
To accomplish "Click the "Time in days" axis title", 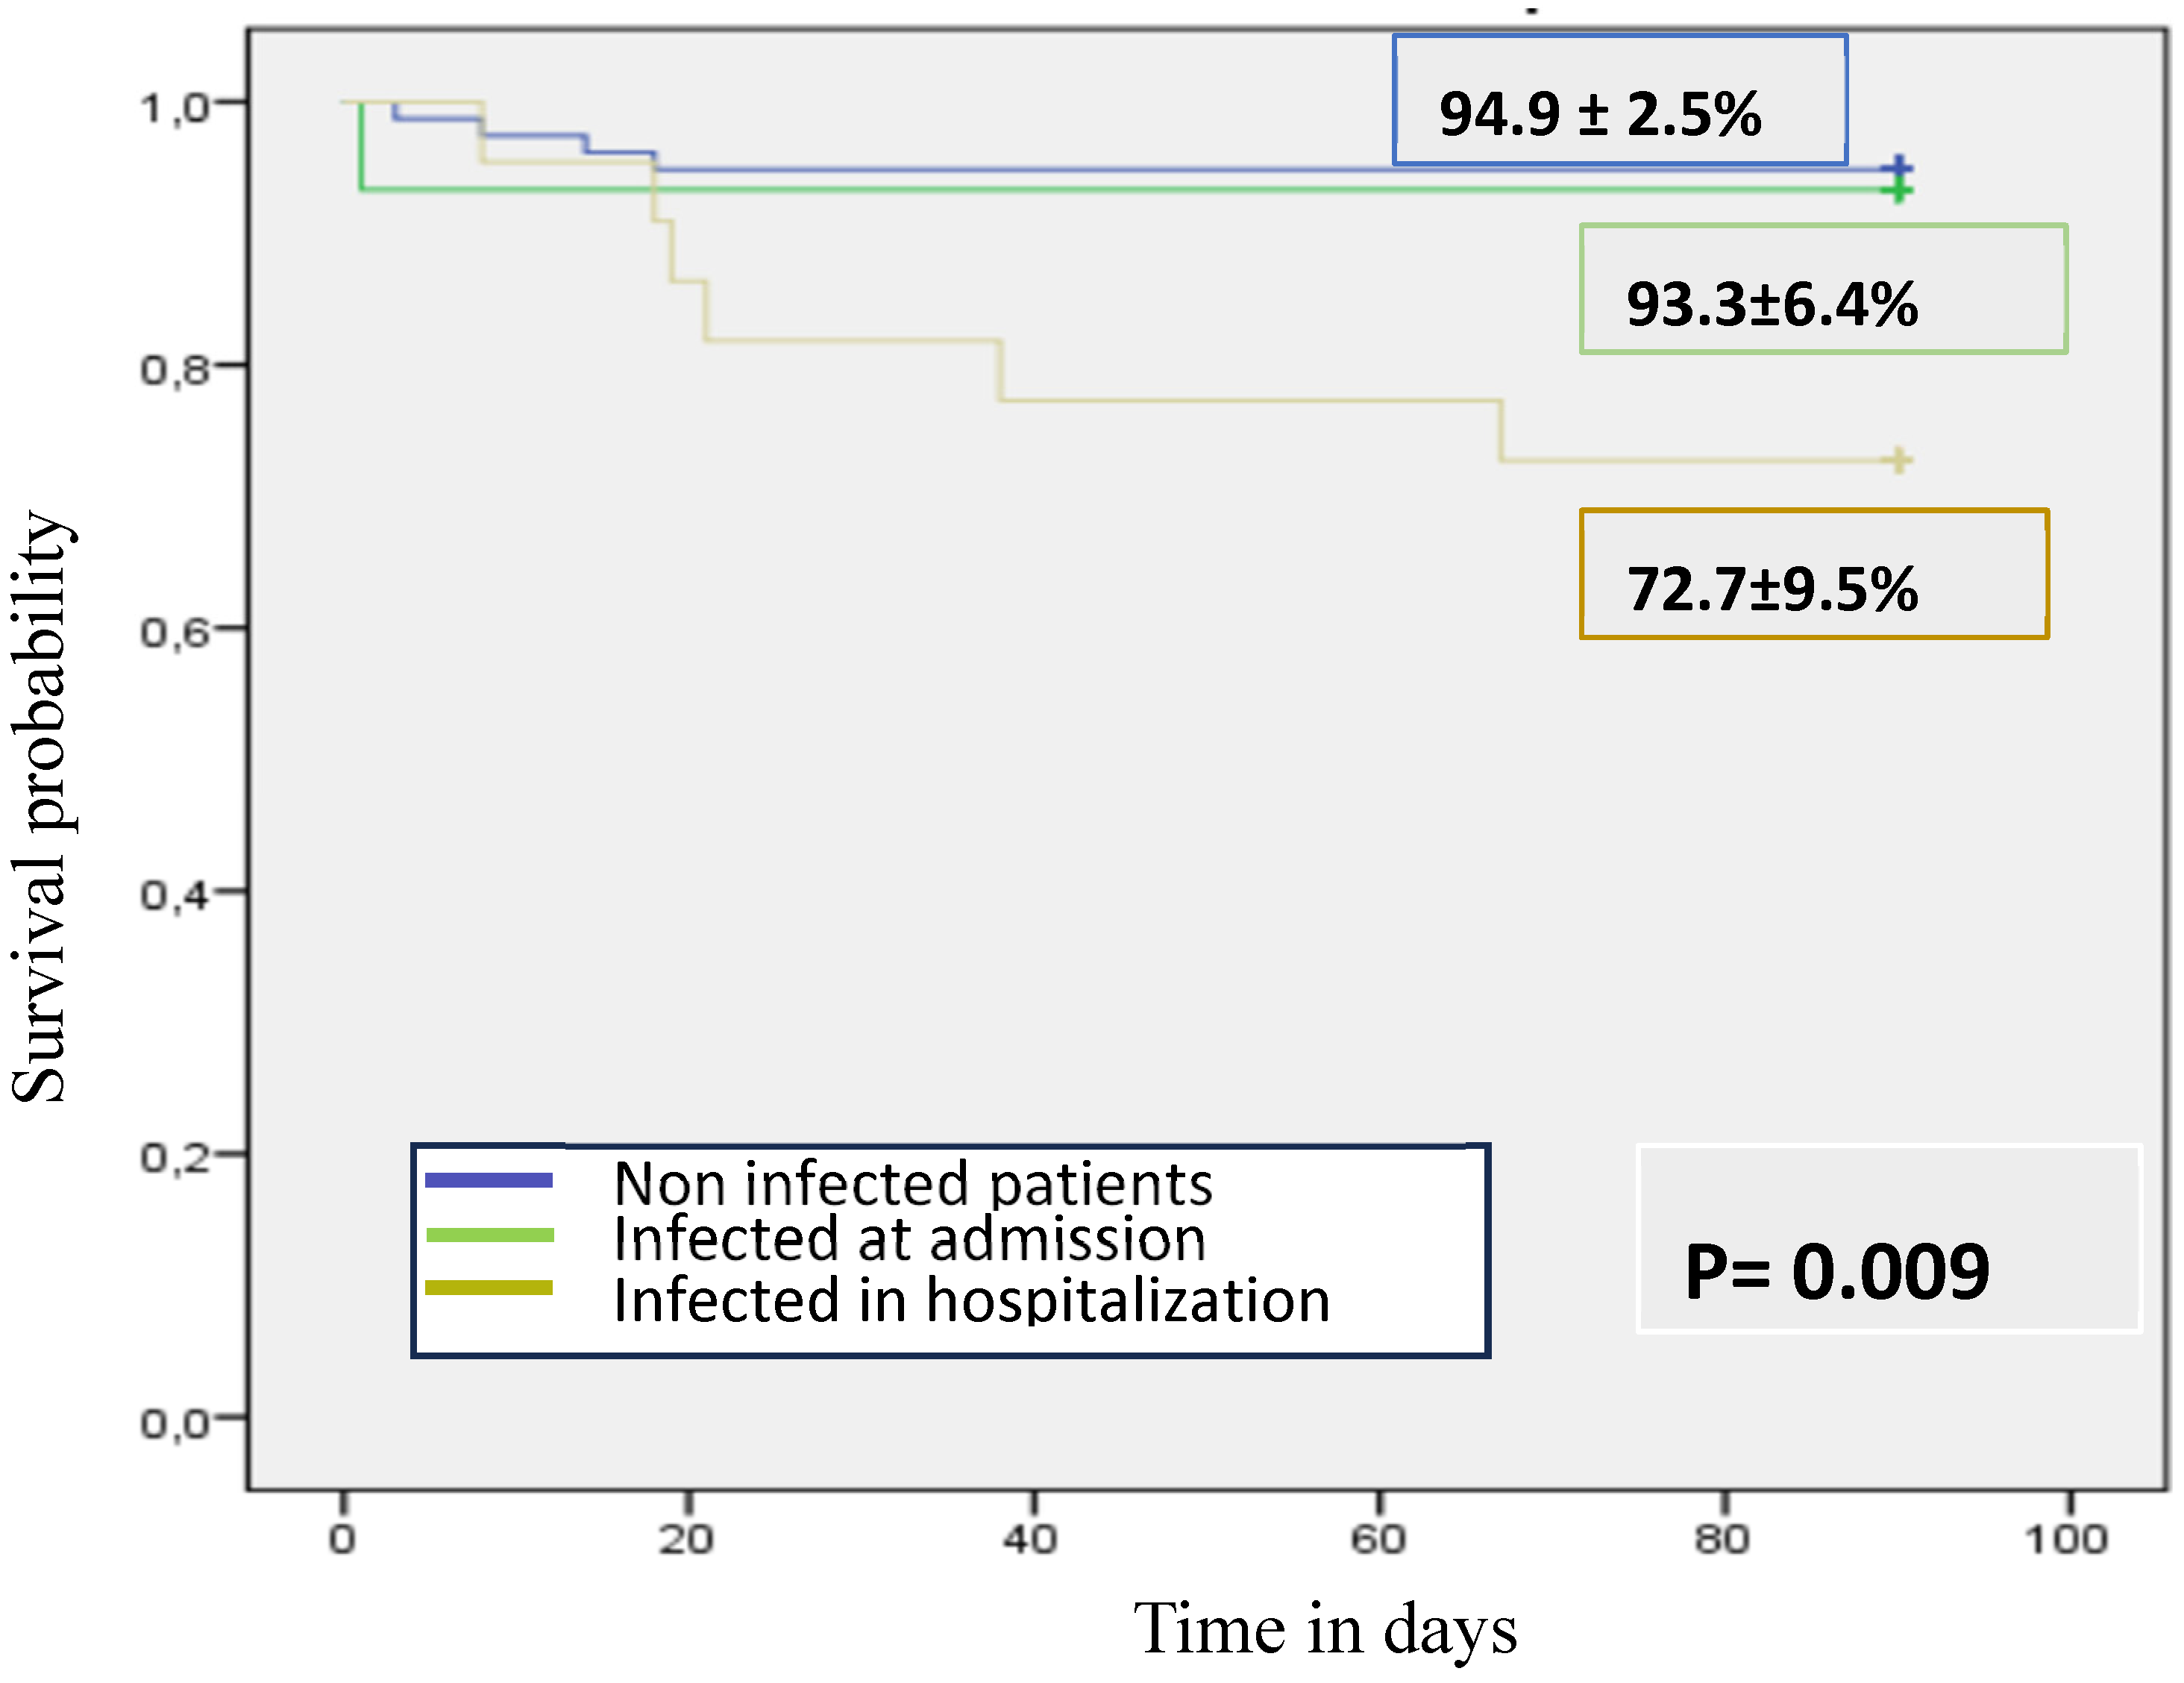I will coord(1324,1629).
